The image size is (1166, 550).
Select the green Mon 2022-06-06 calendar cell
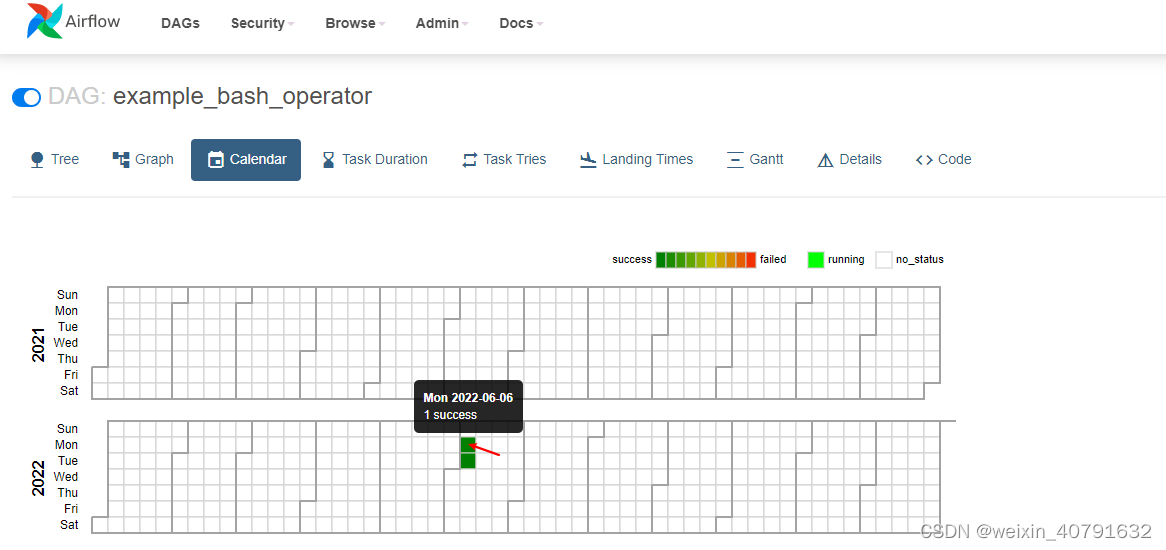[x=468, y=444]
